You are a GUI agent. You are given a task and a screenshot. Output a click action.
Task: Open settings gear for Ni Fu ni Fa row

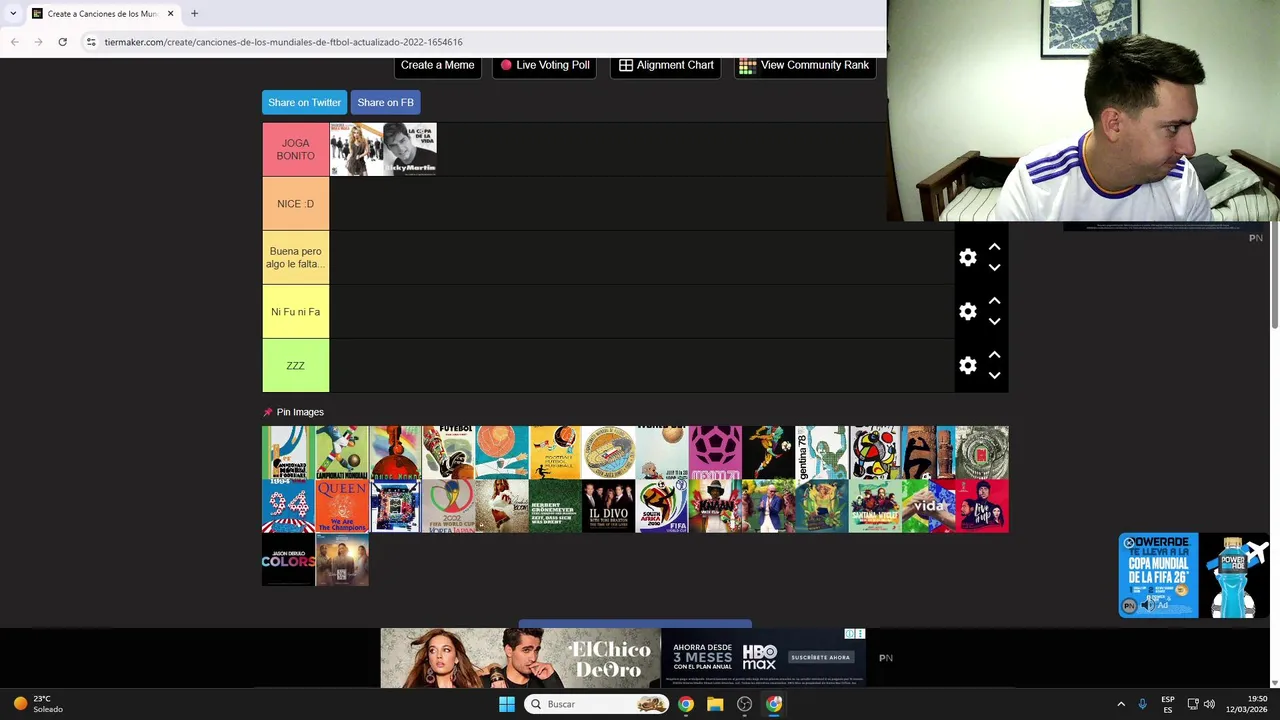[967, 311]
